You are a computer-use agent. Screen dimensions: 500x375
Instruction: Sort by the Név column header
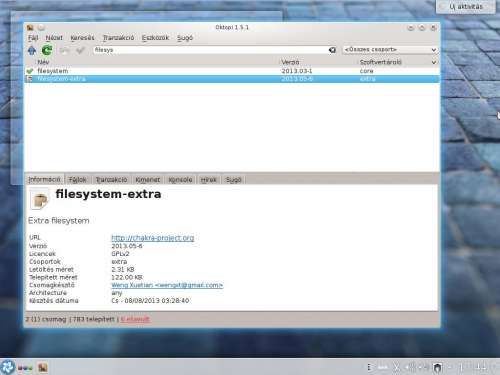click(43, 62)
